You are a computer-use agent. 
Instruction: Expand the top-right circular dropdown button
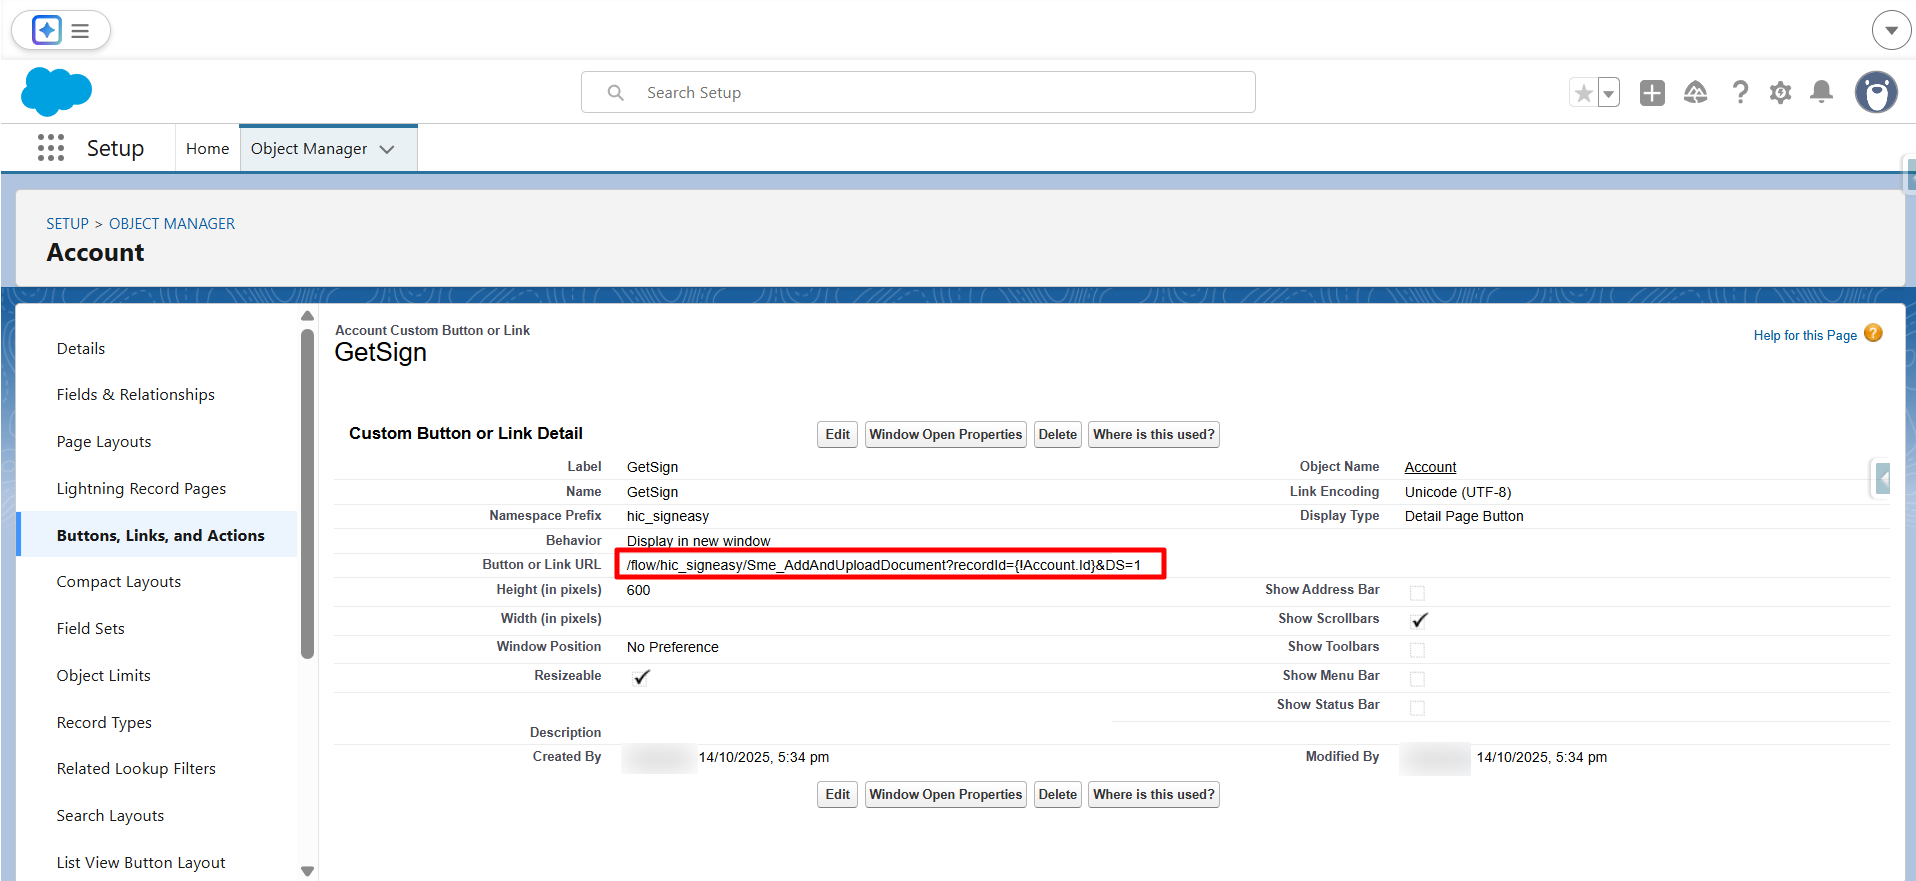click(x=1891, y=30)
